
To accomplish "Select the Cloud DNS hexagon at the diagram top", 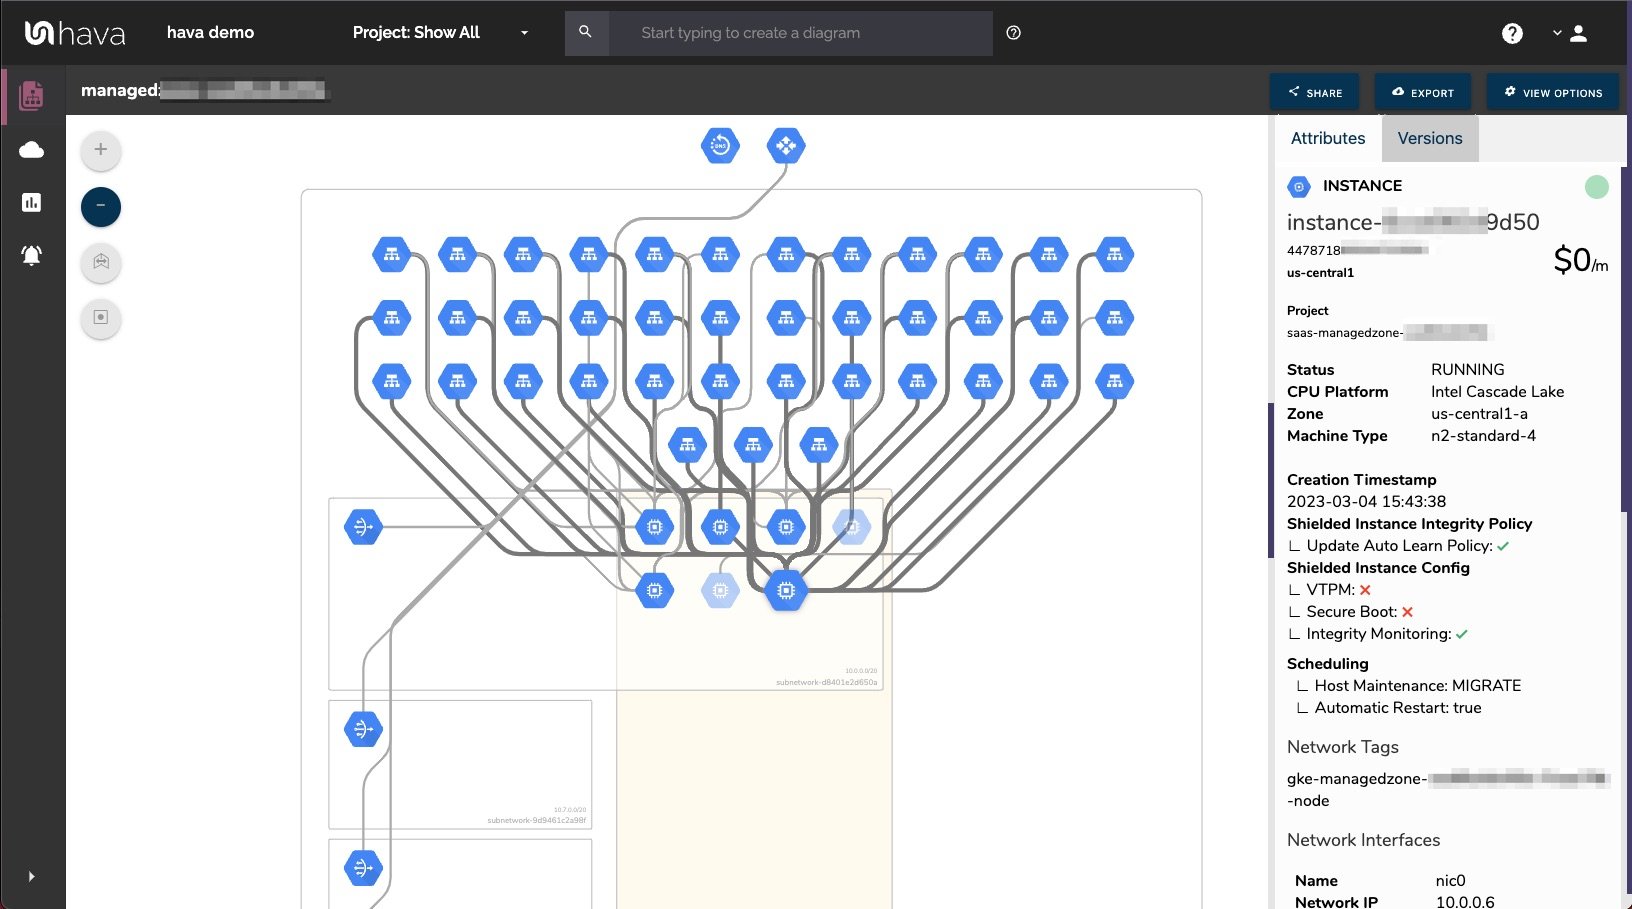I will click(720, 145).
